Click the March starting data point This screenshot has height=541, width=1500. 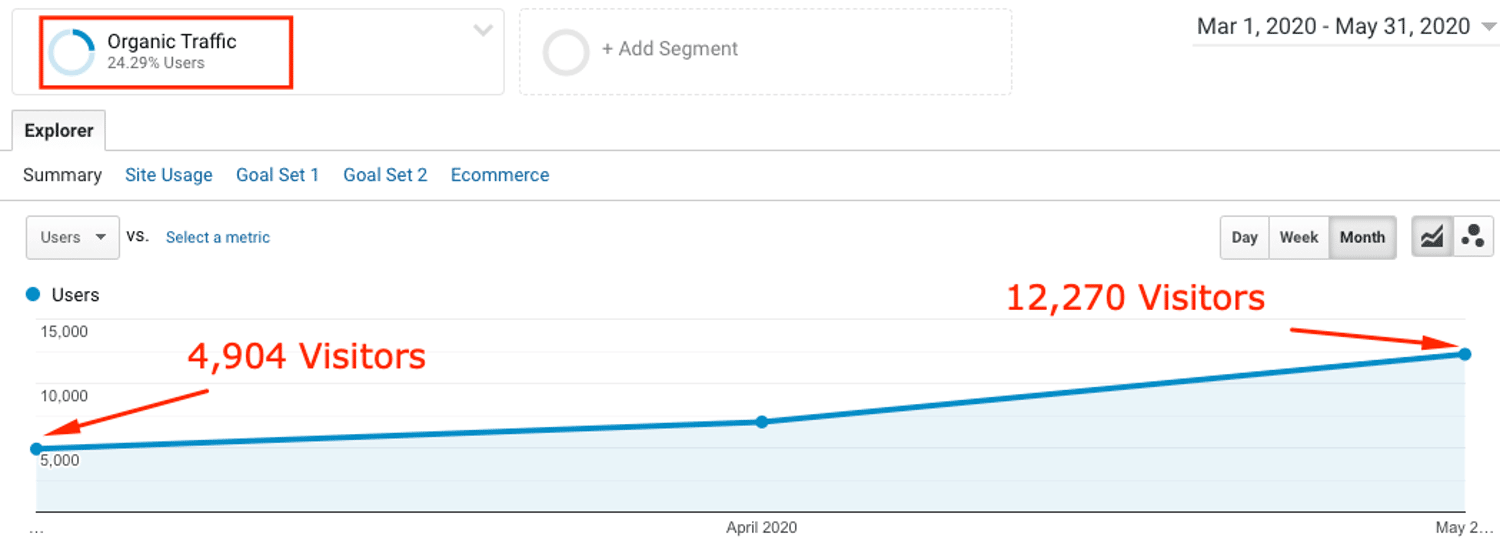37,449
